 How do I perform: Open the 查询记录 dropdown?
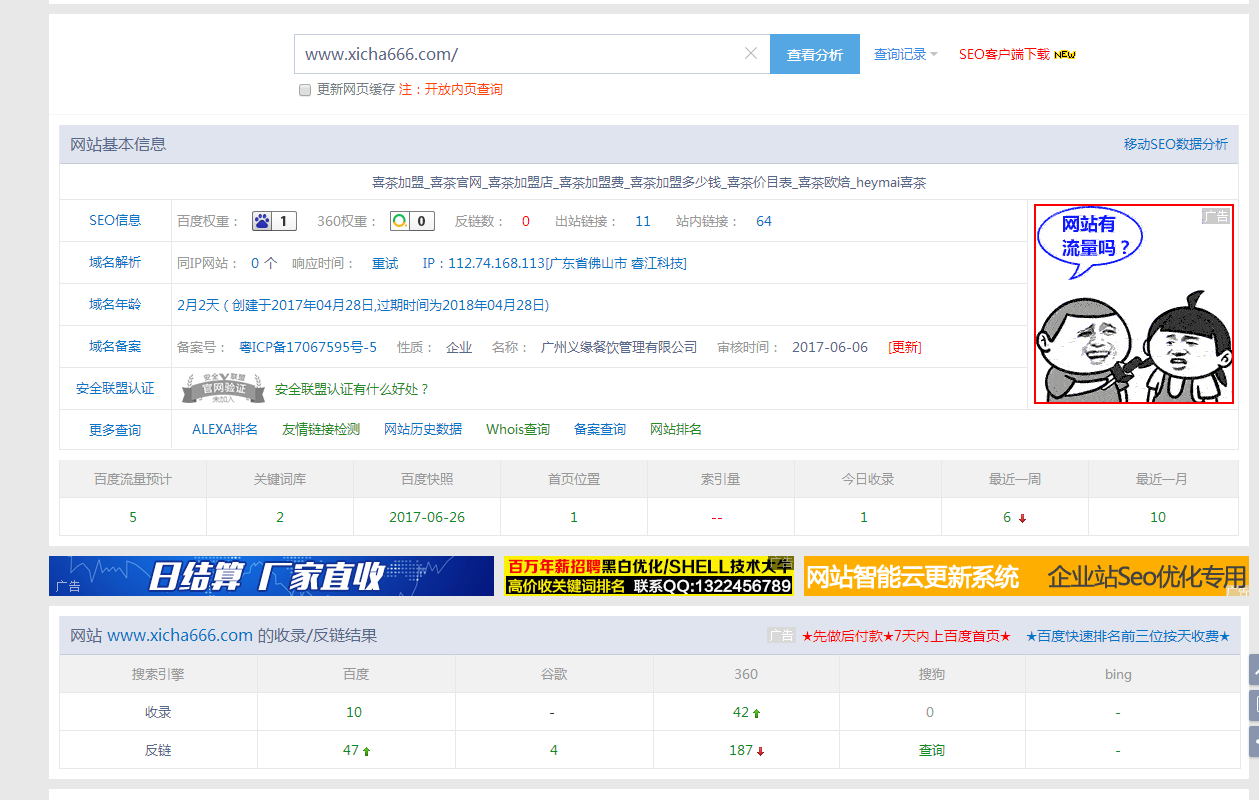coord(900,54)
